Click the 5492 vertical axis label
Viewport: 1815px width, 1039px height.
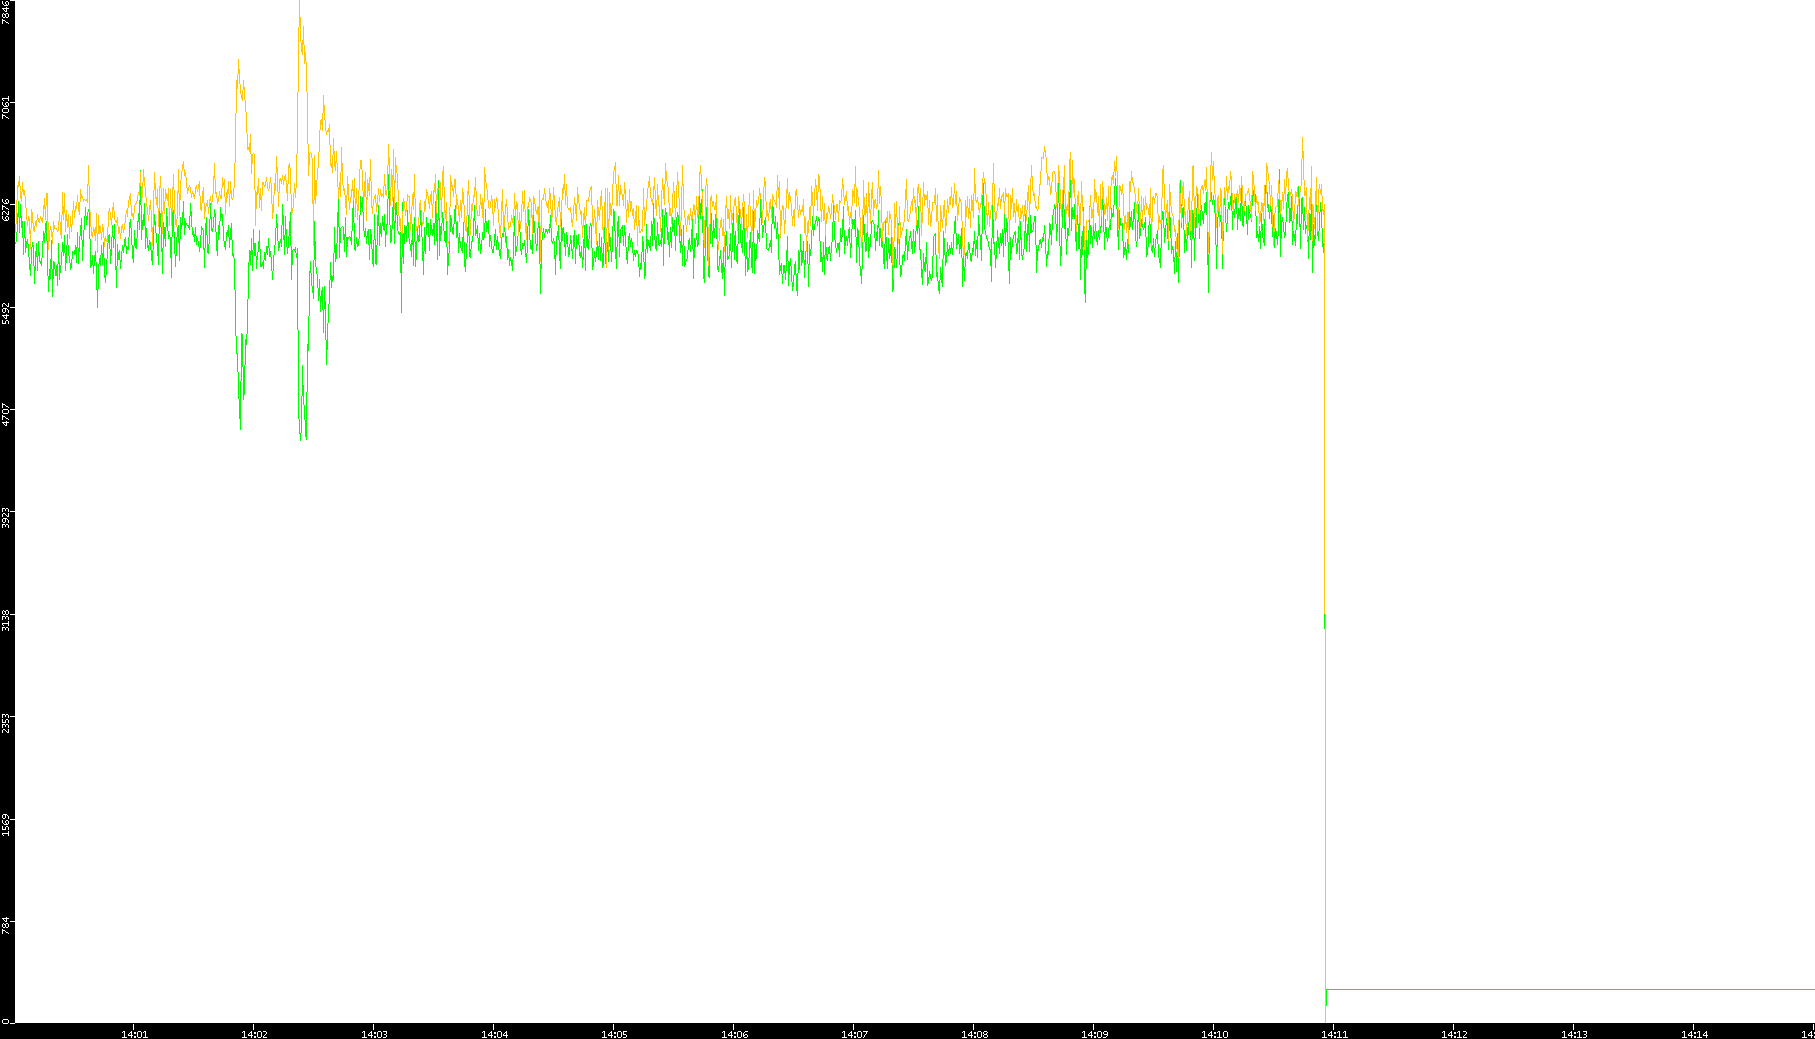click(x=7, y=313)
